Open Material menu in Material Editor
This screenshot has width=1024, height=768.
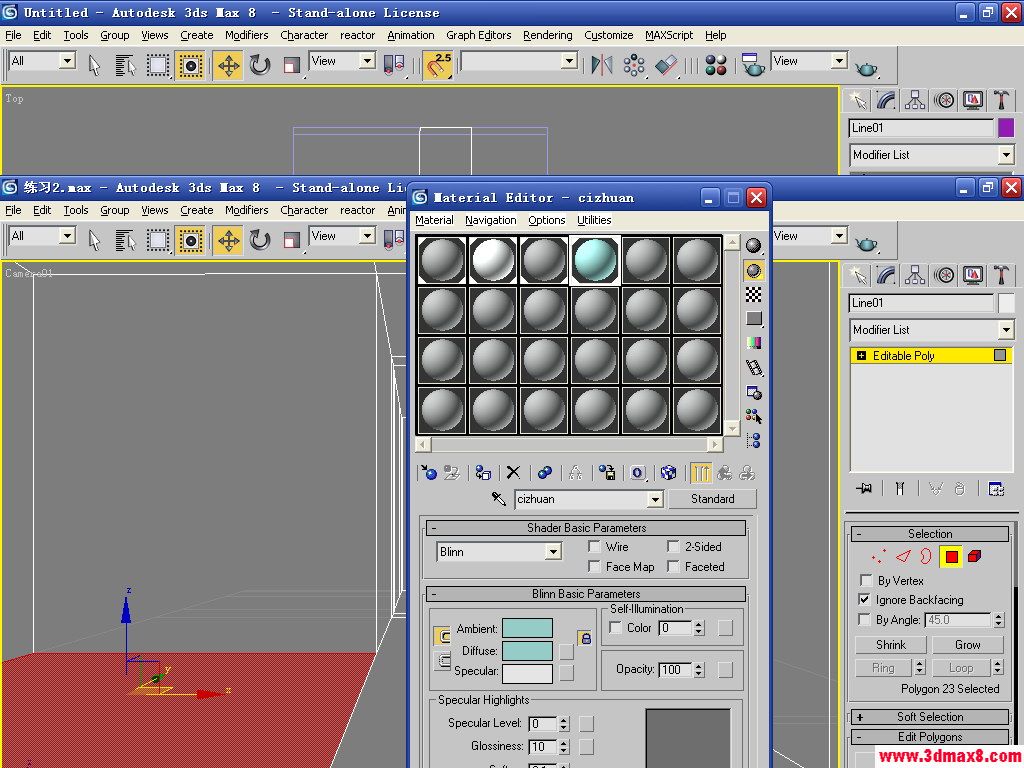click(434, 220)
